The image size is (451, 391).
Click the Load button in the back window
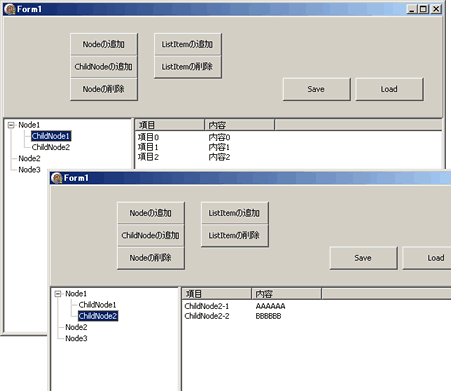click(389, 89)
